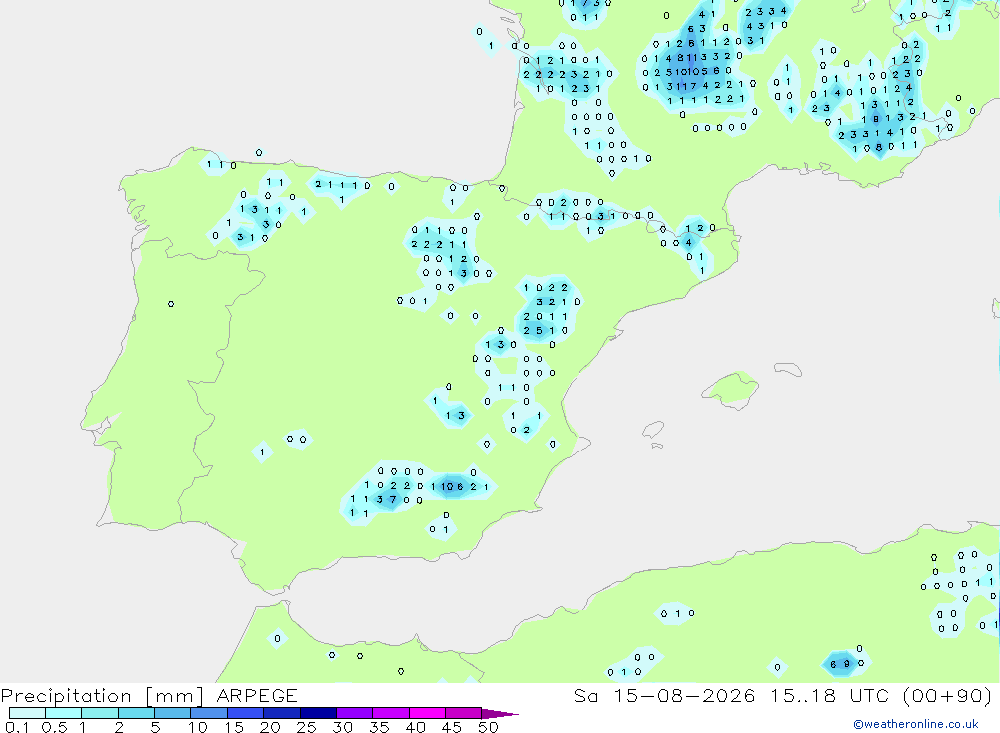This screenshot has height=733, width=1000.
Task: Click the legend value label "0.1"
Action: click(17, 727)
